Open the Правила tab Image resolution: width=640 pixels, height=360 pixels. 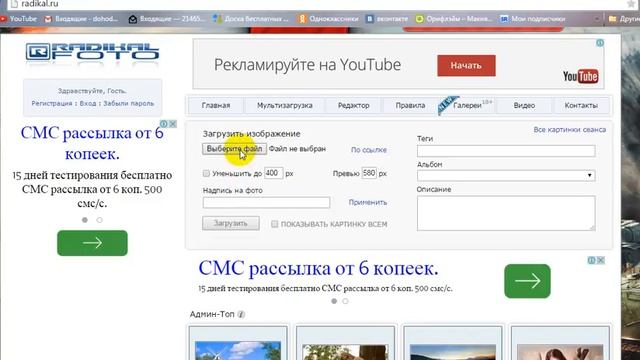410,105
